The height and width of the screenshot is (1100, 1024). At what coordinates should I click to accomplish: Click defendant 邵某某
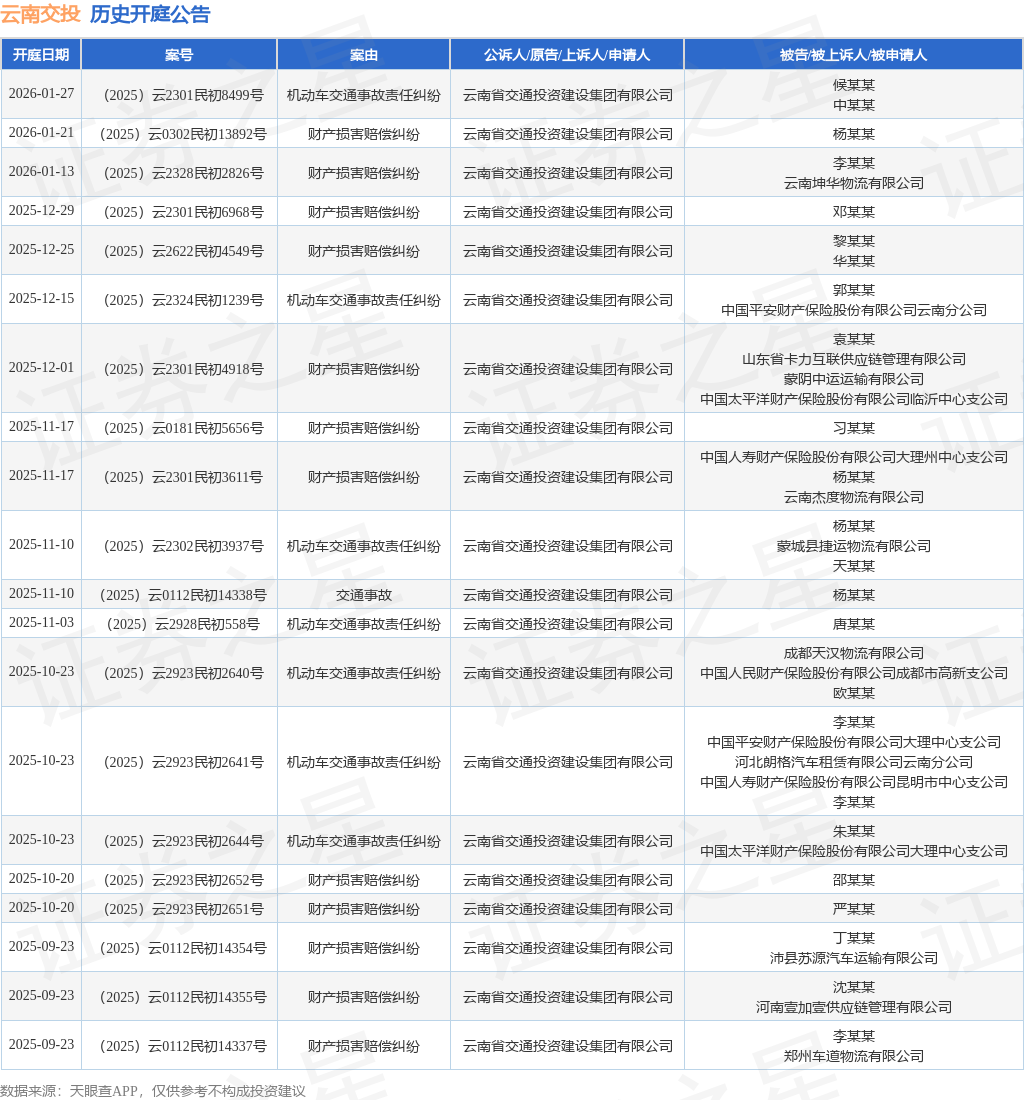click(854, 880)
